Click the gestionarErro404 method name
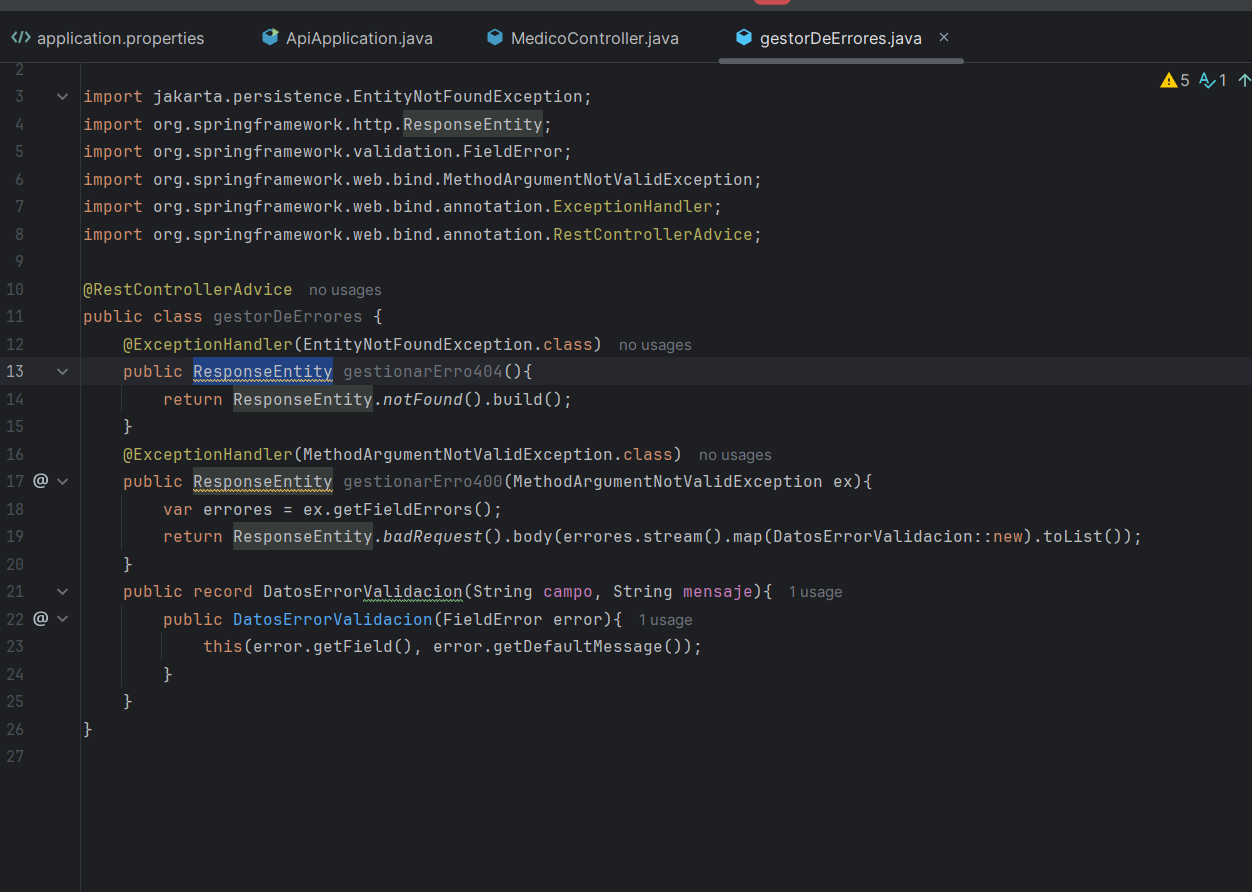The width and height of the screenshot is (1252, 892). (x=423, y=372)
